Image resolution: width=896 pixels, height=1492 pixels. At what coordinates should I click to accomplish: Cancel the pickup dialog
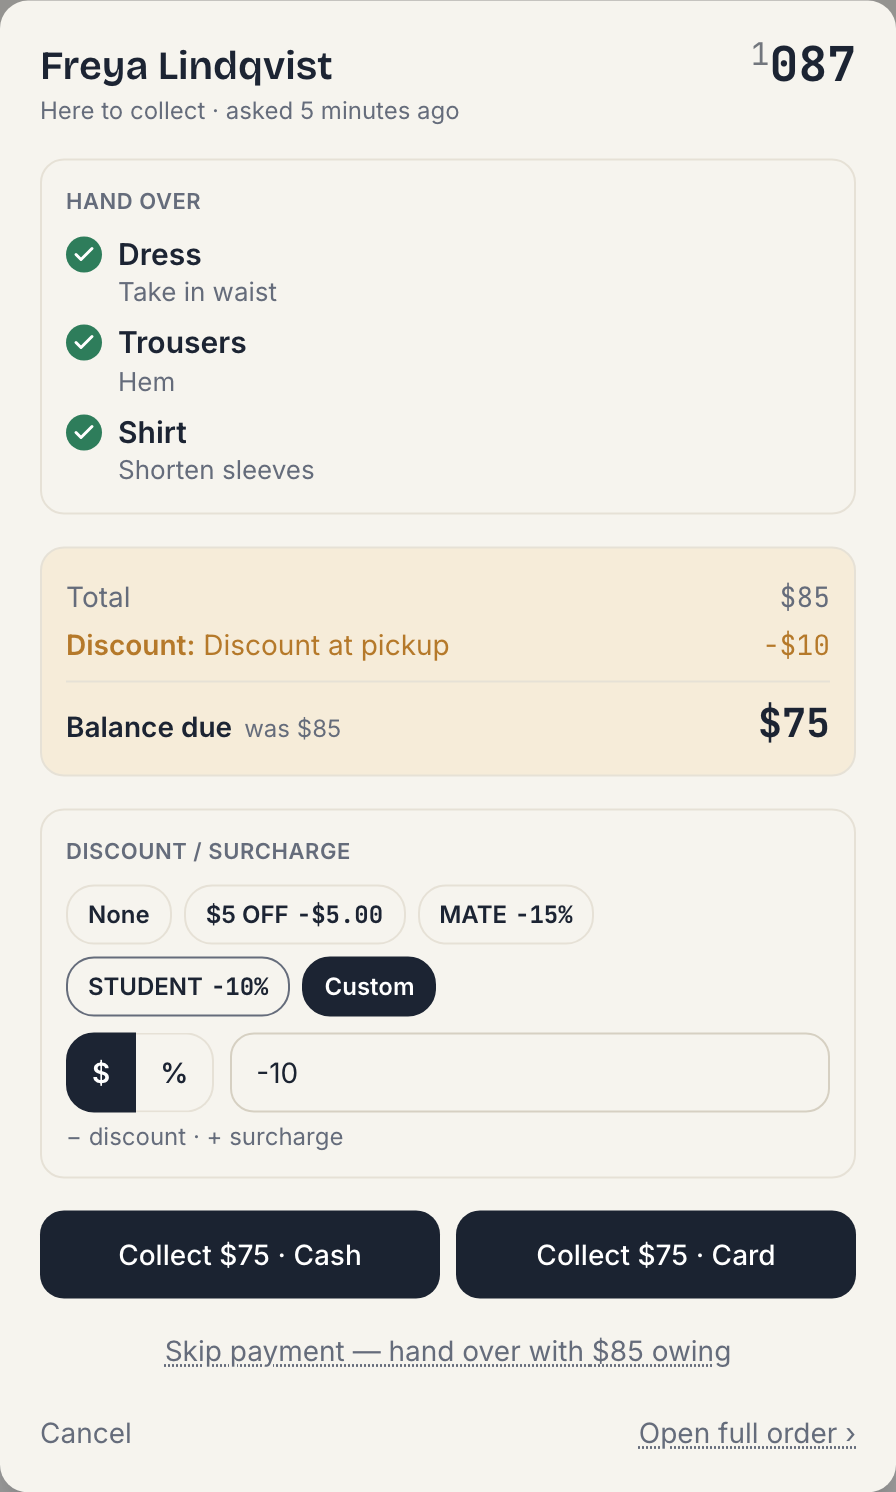86,1433
